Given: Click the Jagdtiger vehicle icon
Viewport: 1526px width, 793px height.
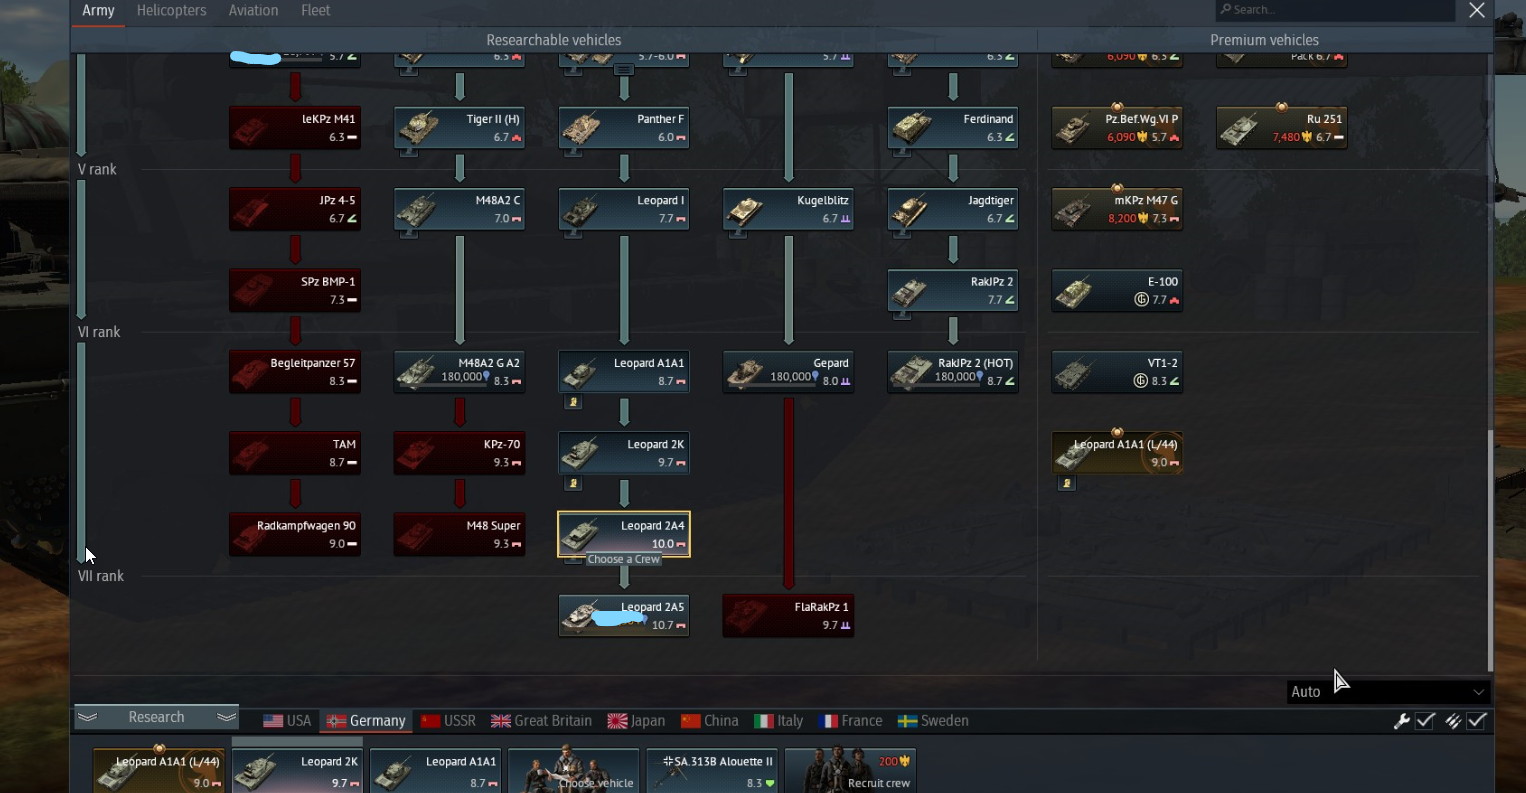Looking at the screenshot, I should [x=952, y=210].
